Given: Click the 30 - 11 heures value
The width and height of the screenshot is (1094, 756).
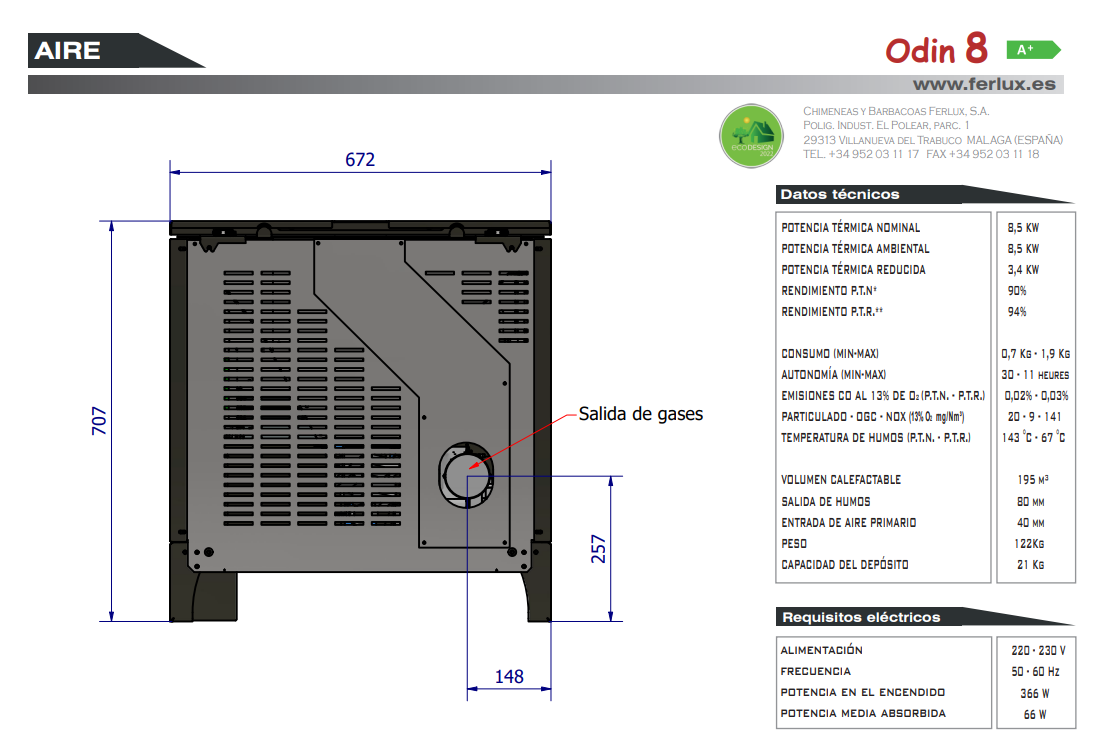Looking at the screenshot, I should click(x=1035, y=375).
